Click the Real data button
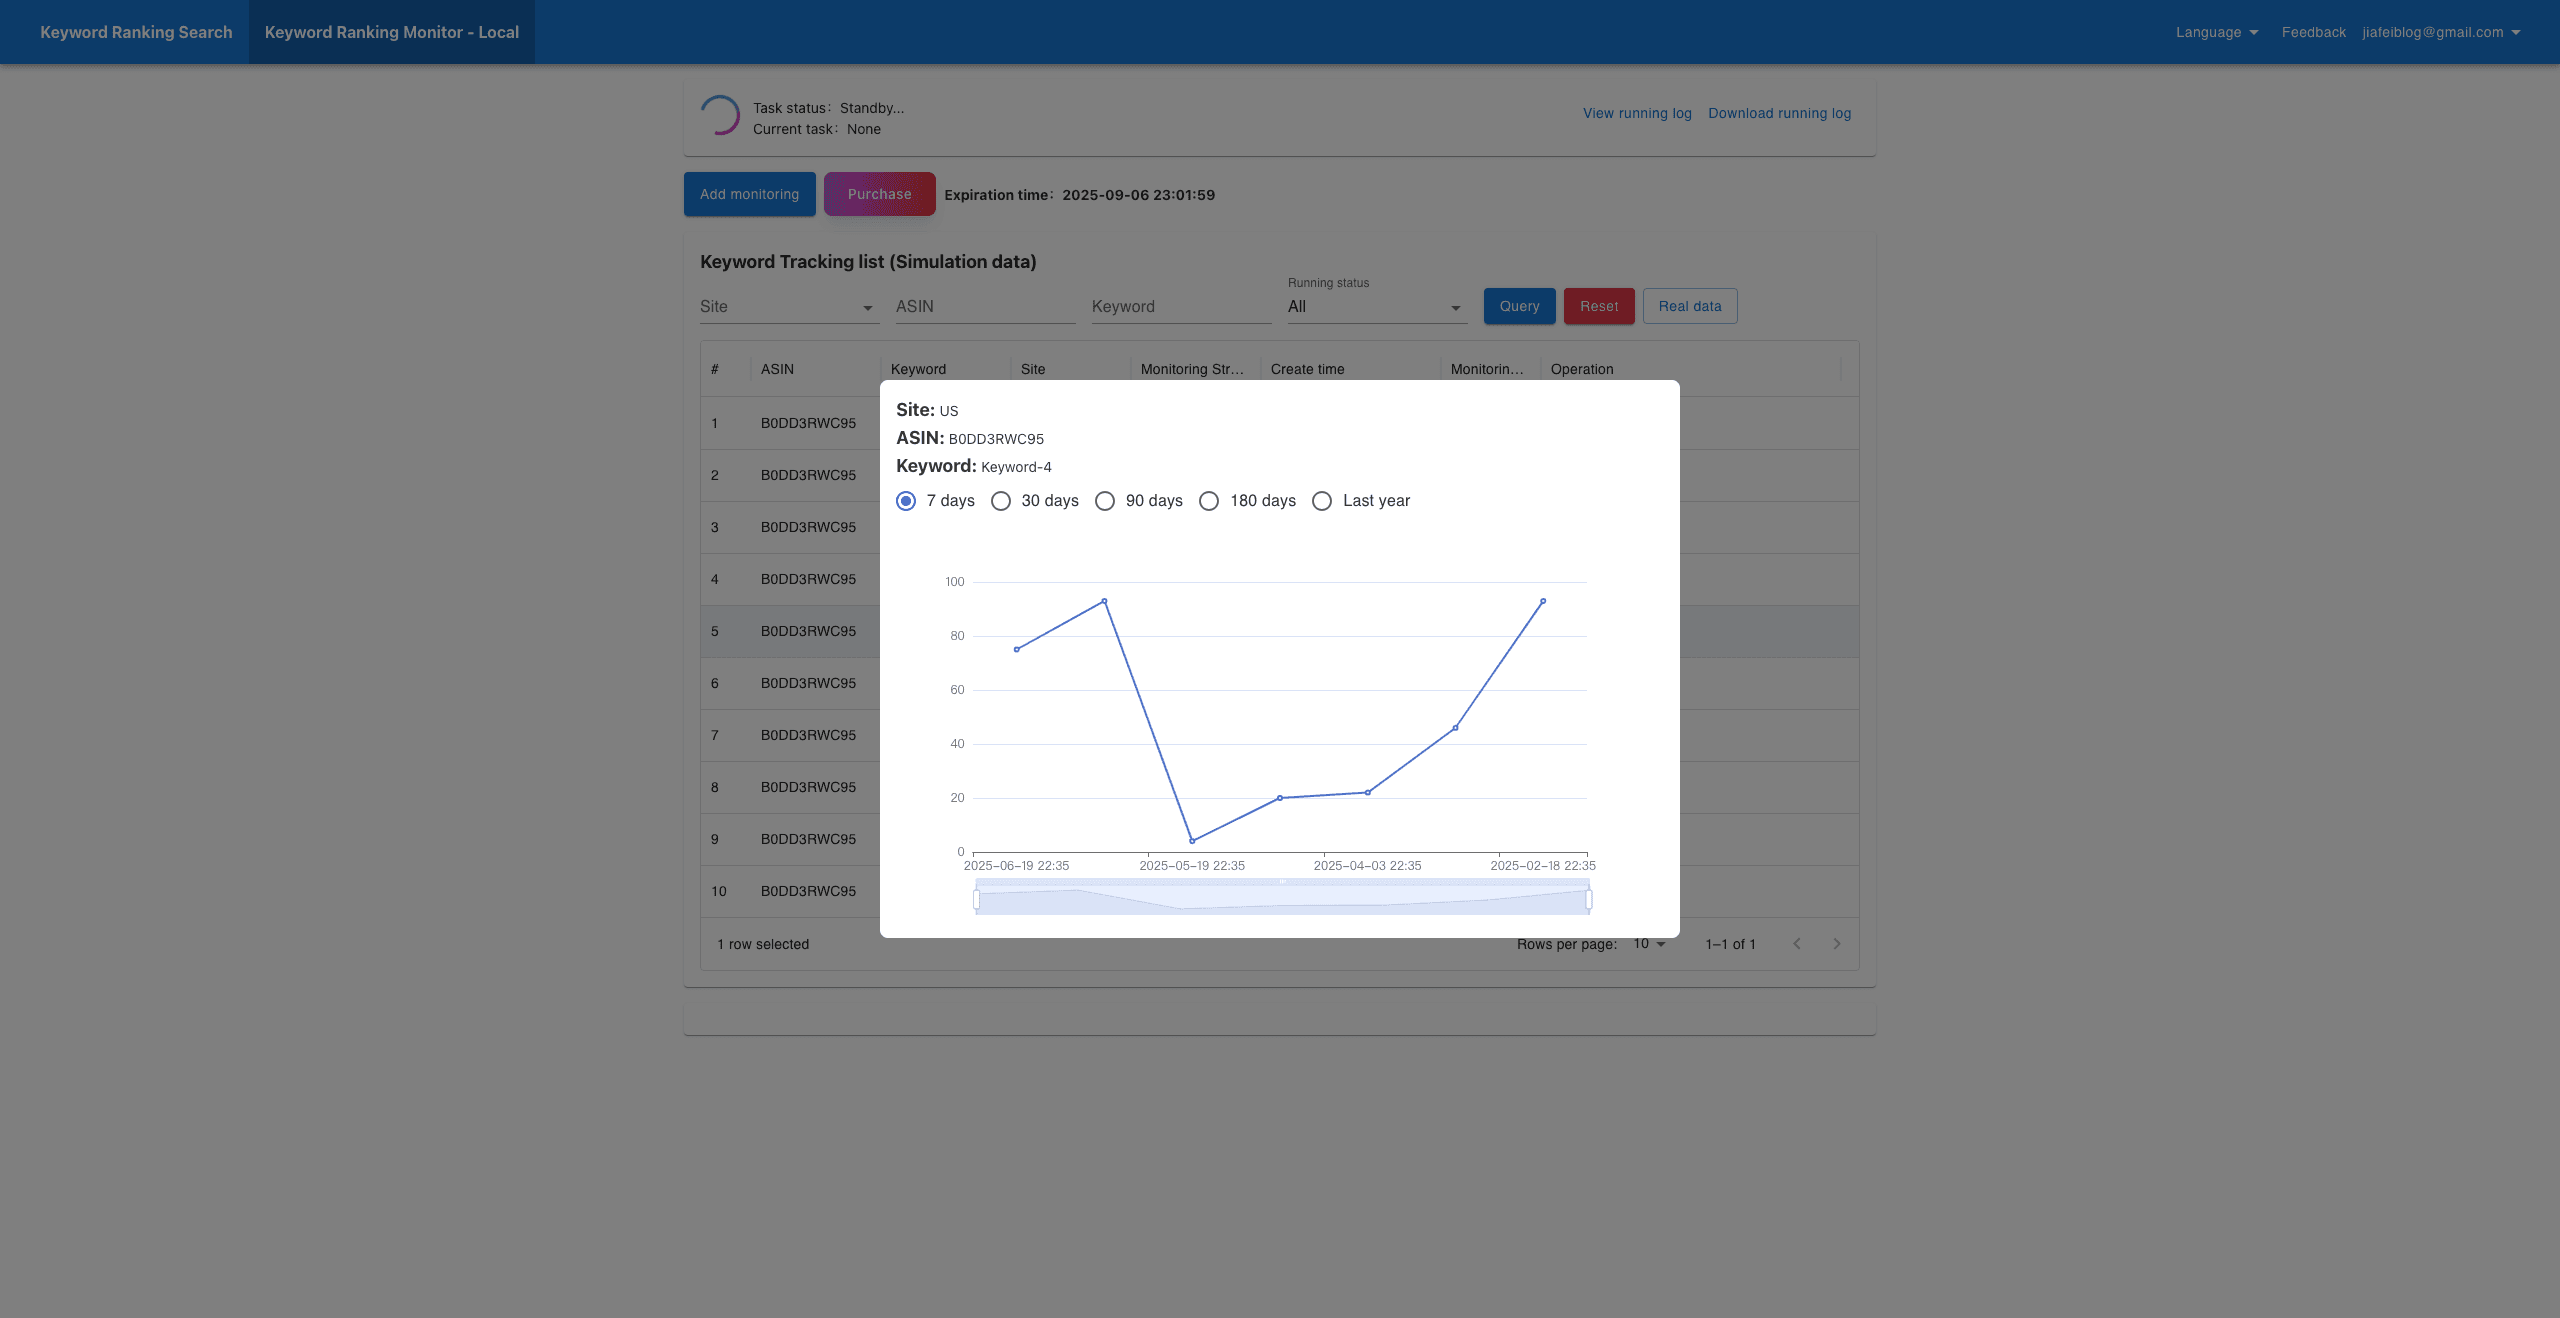The height and width of the screenshot is (1318, 2560). [x=1689, y=306]
